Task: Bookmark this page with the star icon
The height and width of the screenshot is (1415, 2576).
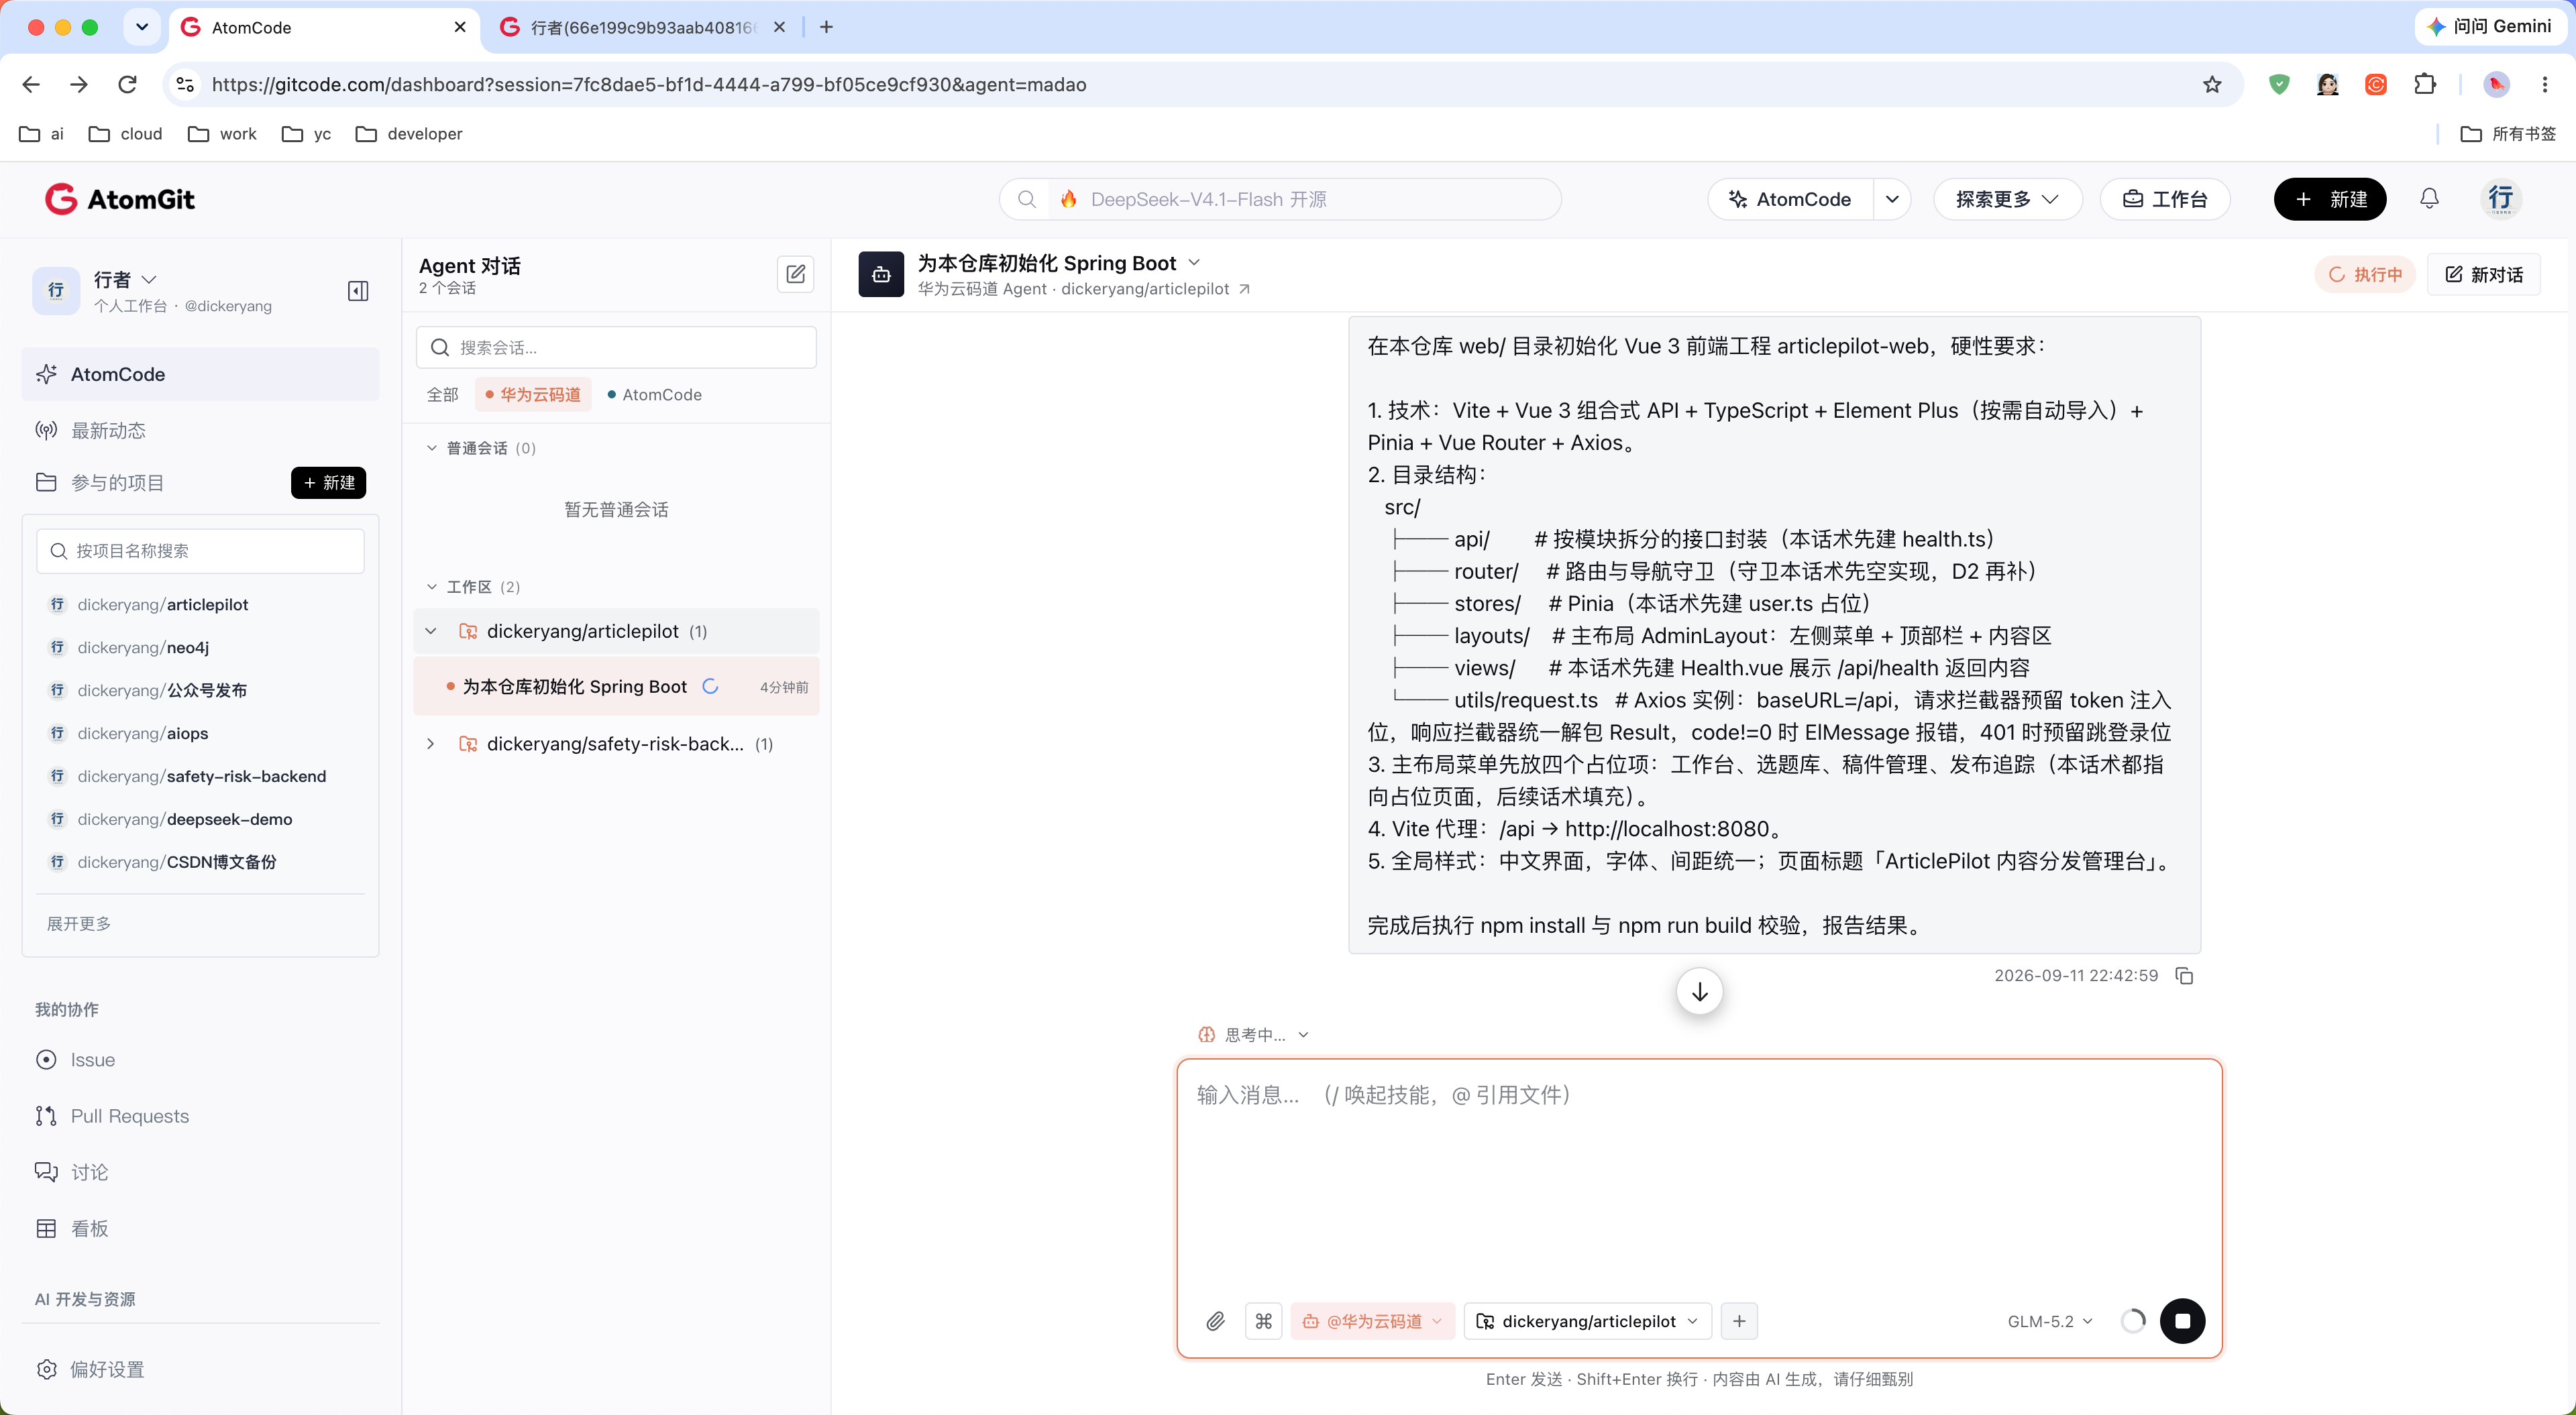Action: pos(2212,85)
